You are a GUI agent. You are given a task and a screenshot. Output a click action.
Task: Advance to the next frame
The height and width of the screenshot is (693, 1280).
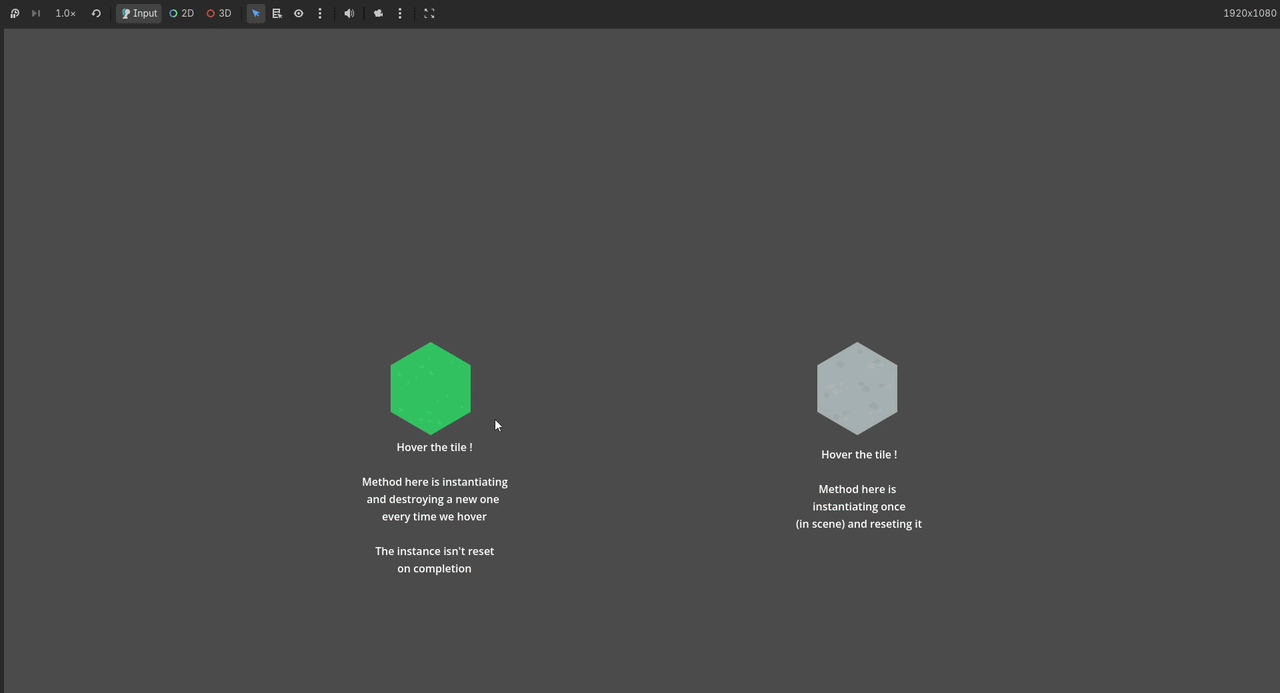36,13
